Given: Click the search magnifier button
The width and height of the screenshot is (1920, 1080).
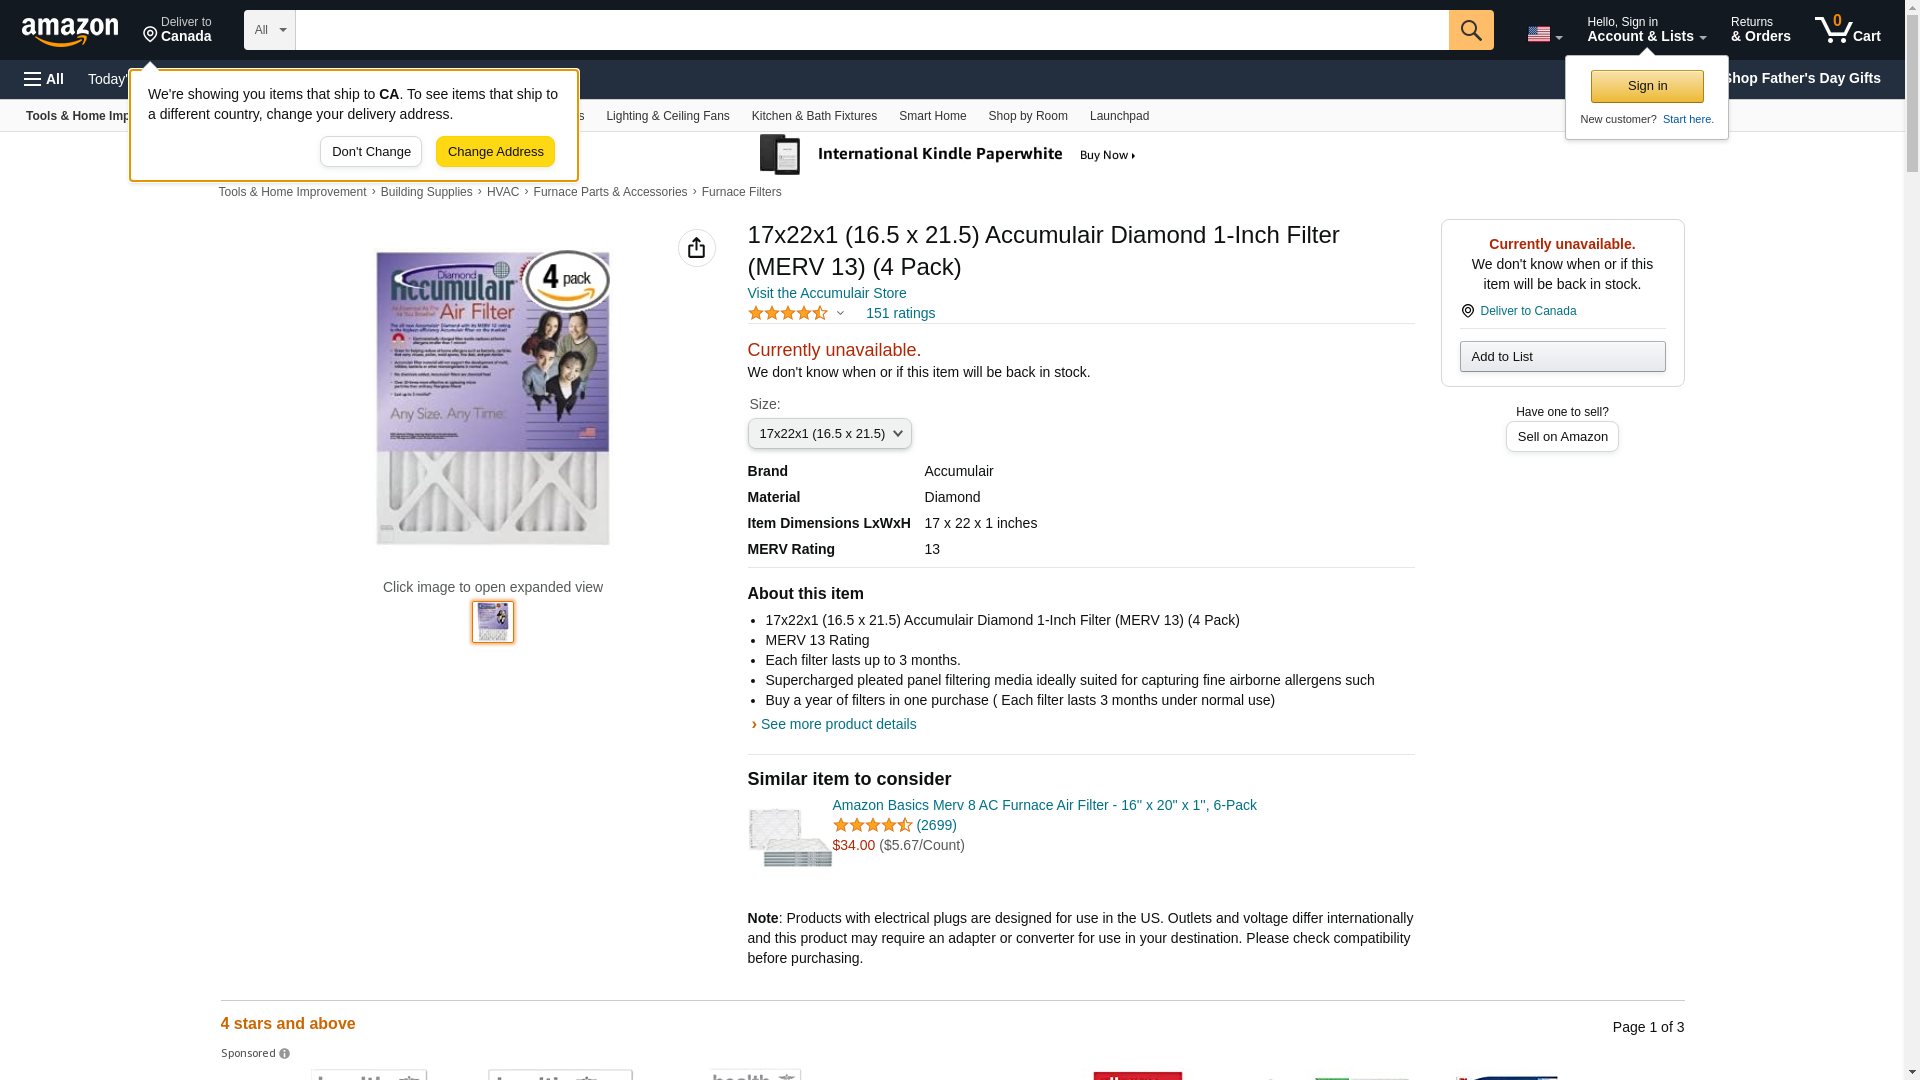Looking at the screenshot, I should click(x=1470, y=30).
